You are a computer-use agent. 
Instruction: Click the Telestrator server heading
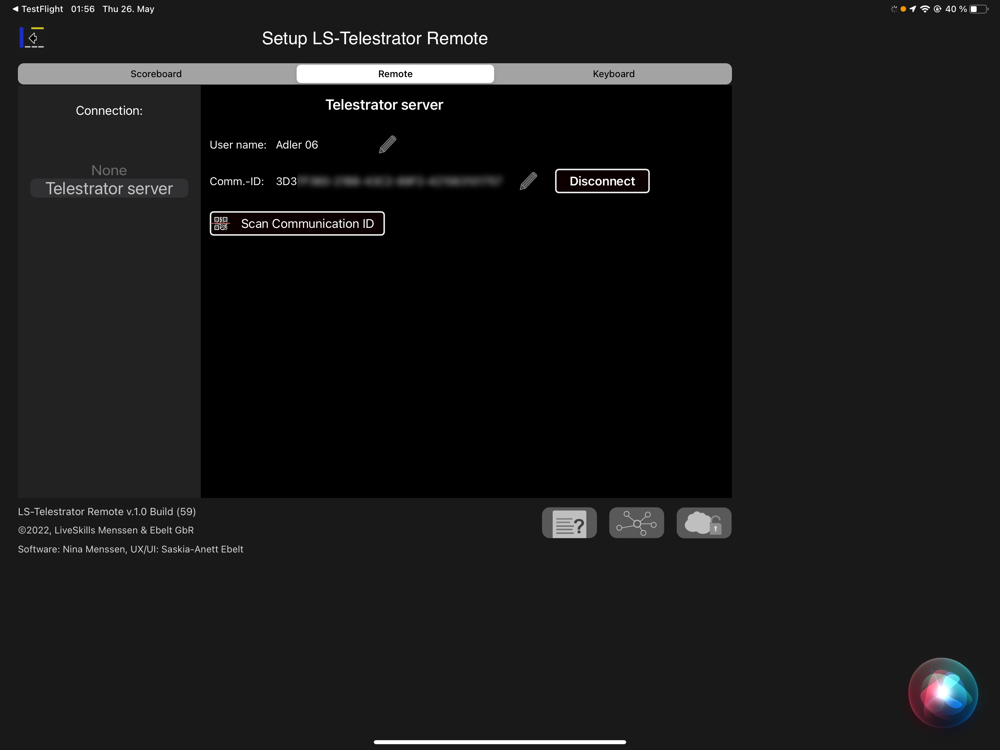(x=384, y=105)
